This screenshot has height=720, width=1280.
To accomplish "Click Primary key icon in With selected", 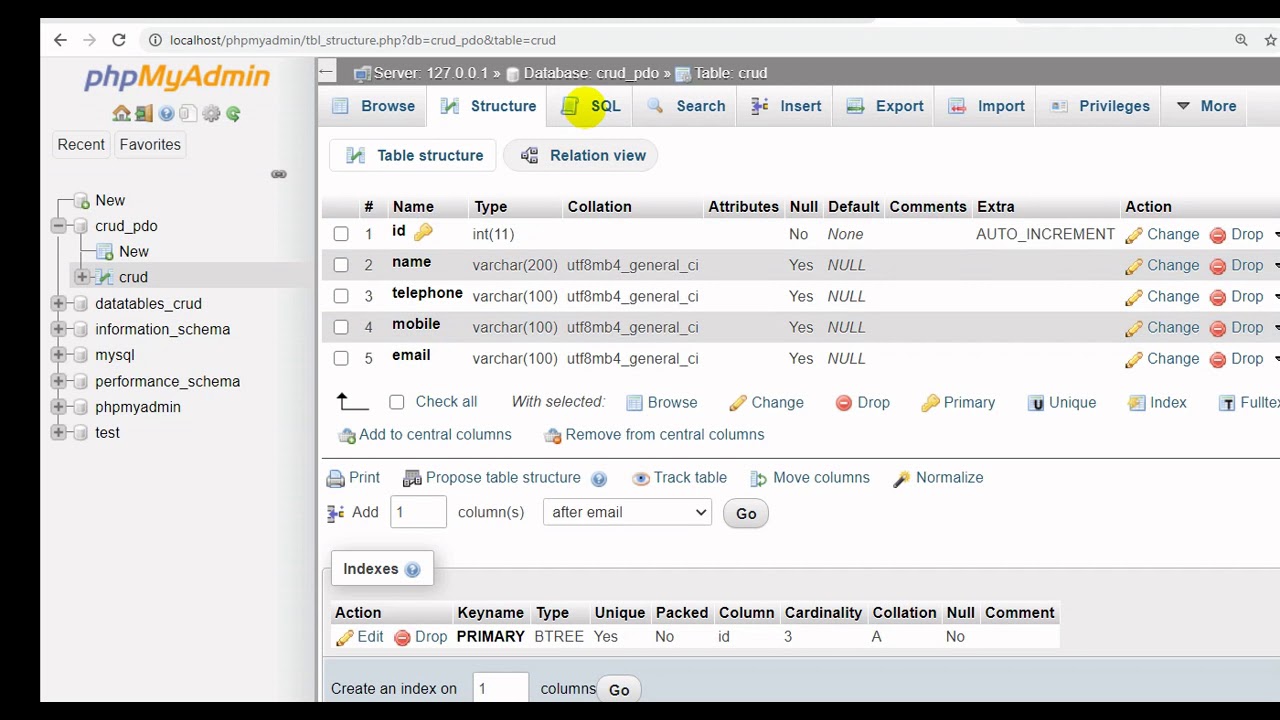I will [958, 402].
